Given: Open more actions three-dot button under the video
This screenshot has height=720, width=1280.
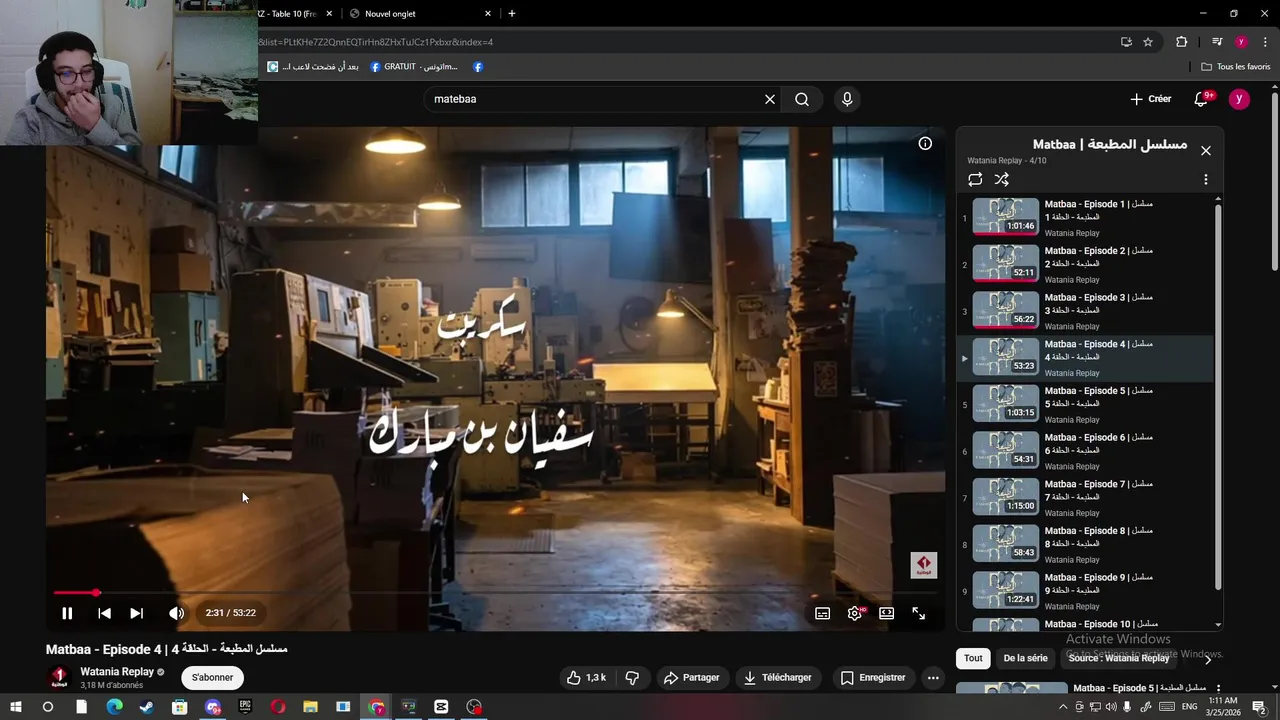Looking at the screenshot, I should click(x=933, y=677).
